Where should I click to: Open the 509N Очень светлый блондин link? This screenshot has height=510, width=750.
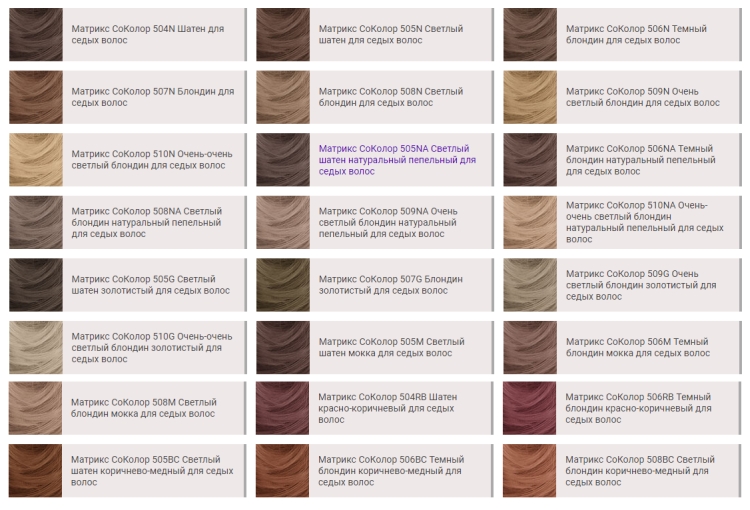click(x=643, y=97)
